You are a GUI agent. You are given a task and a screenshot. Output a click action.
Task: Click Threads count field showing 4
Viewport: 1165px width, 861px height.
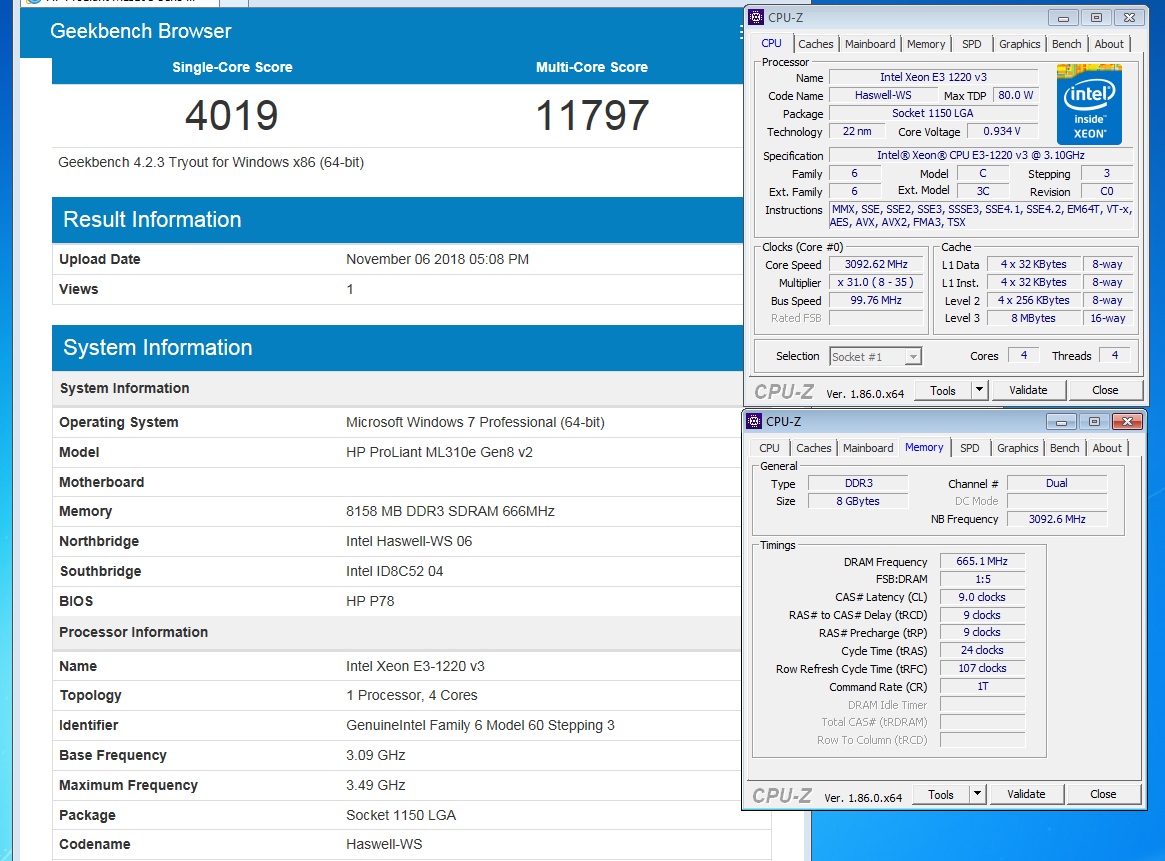[1114, 355]
